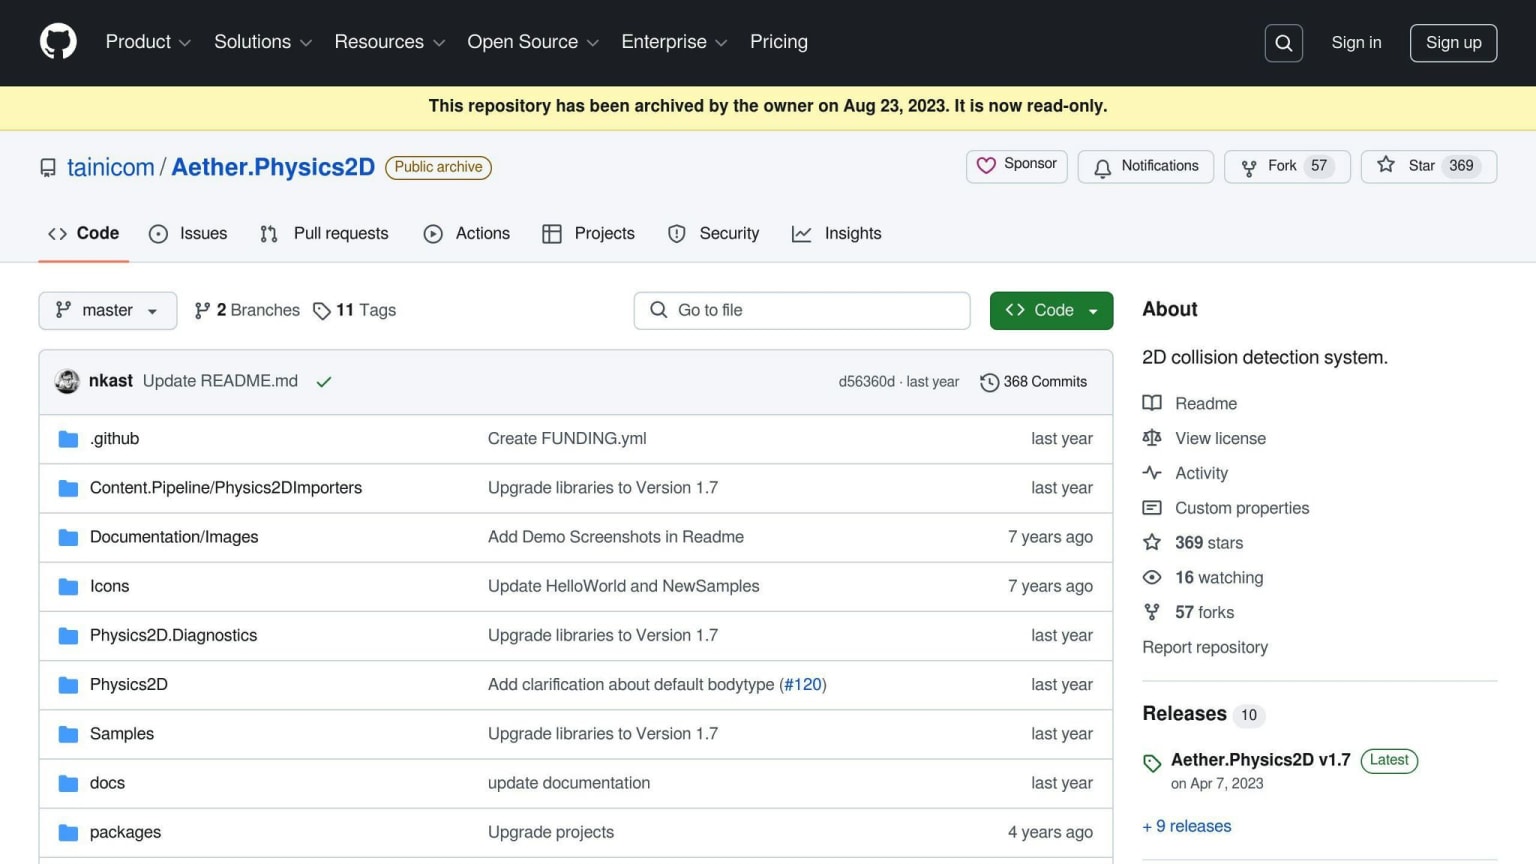The height and width of the screenshot is (864, 1536).
Task: Switch to the Pull requests tab
Action: 324,233
